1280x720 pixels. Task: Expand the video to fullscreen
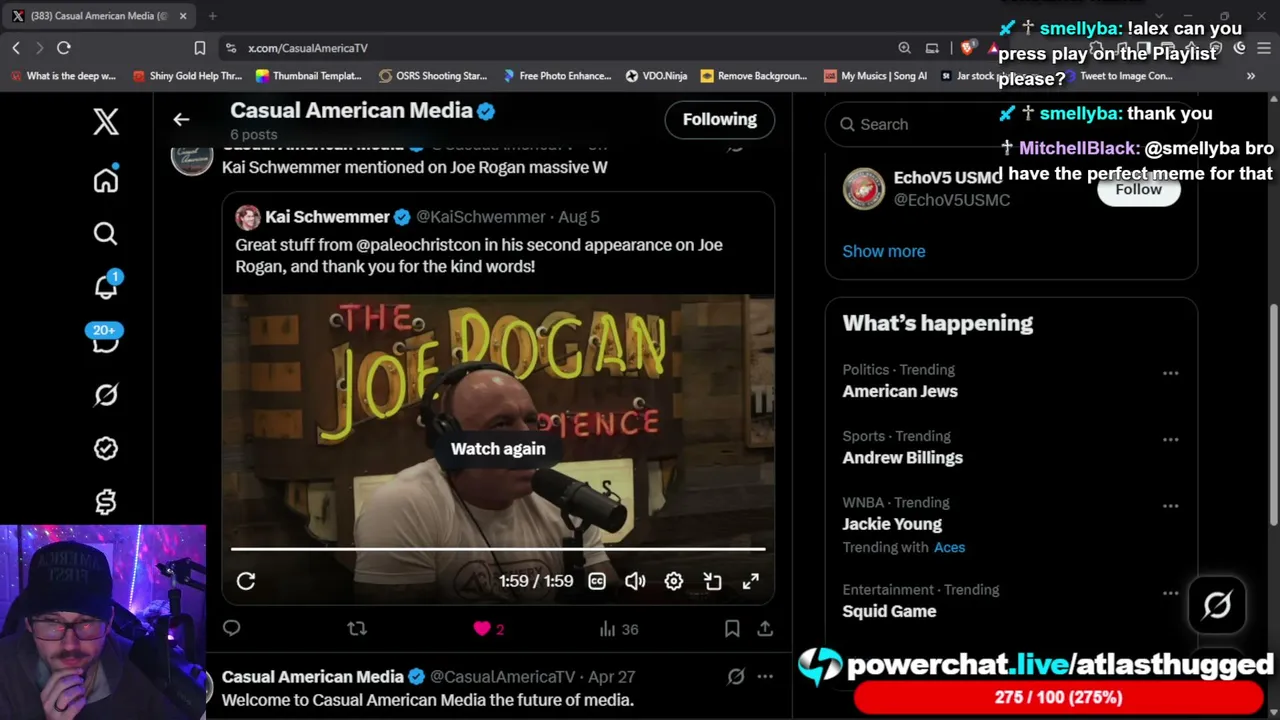point(751,581)
